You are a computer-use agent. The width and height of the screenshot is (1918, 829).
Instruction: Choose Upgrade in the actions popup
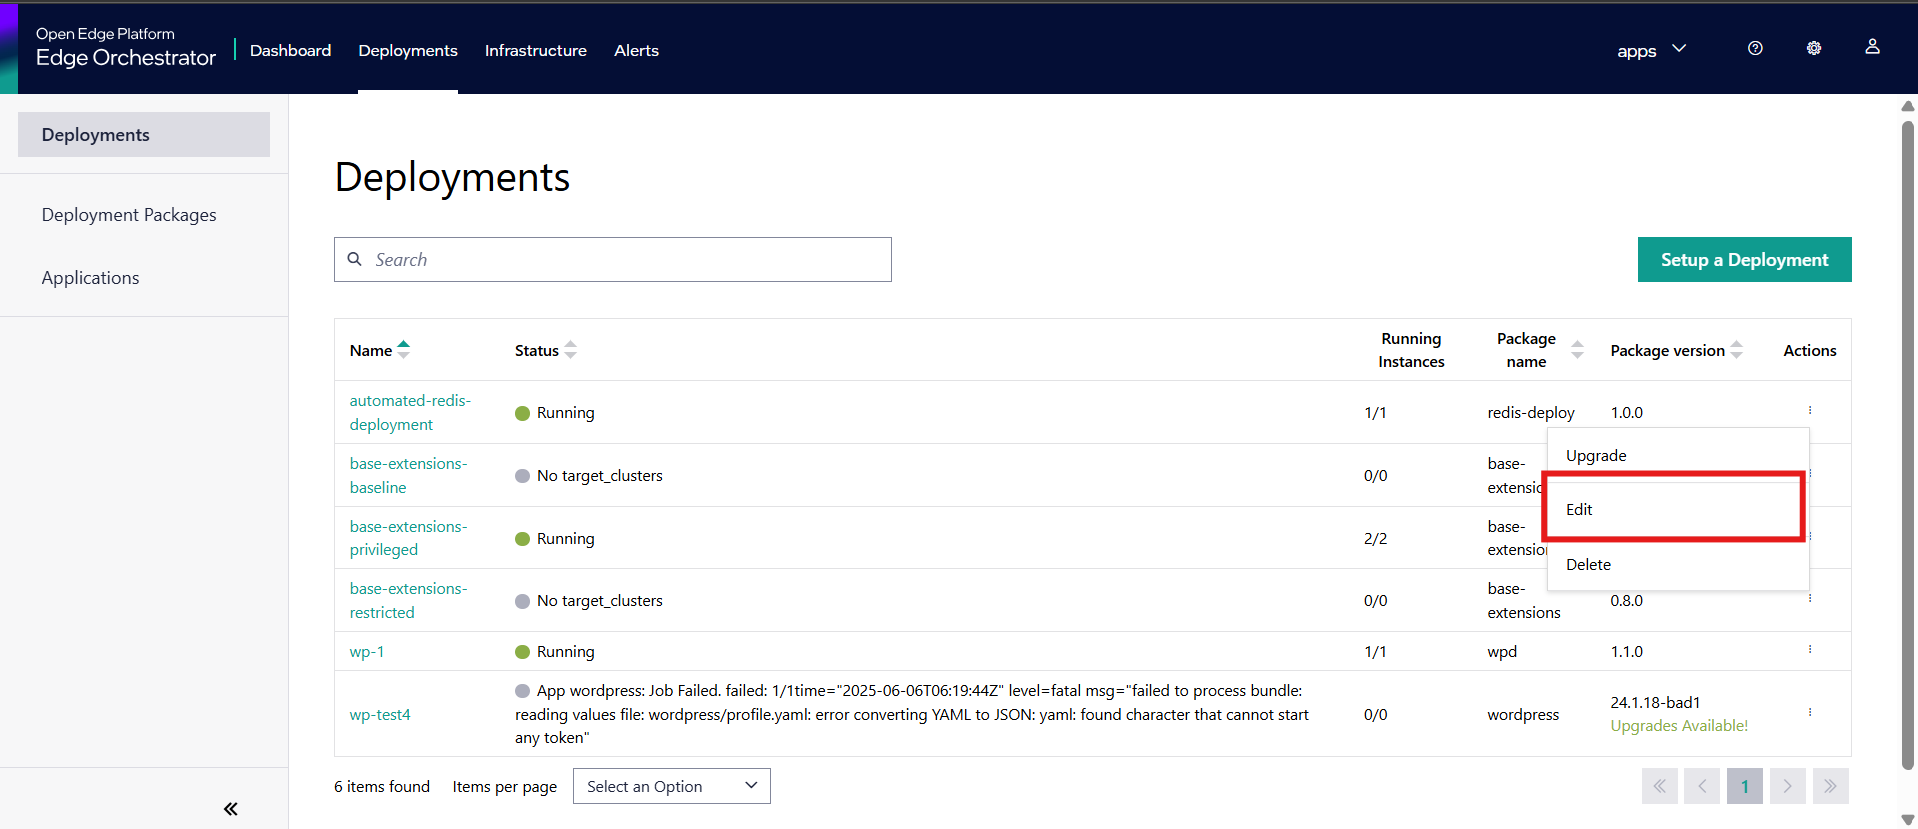click(x=1596, y=455)
